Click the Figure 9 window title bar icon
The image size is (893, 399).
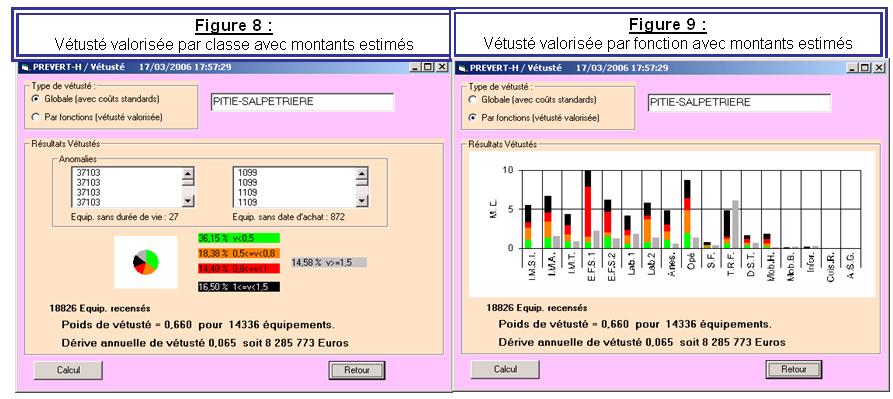[x=461, y=68]
